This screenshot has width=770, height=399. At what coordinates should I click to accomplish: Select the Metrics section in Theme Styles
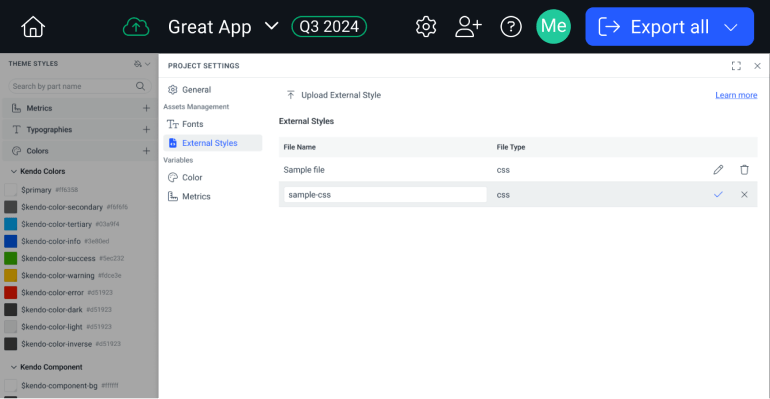coord(79,108)
